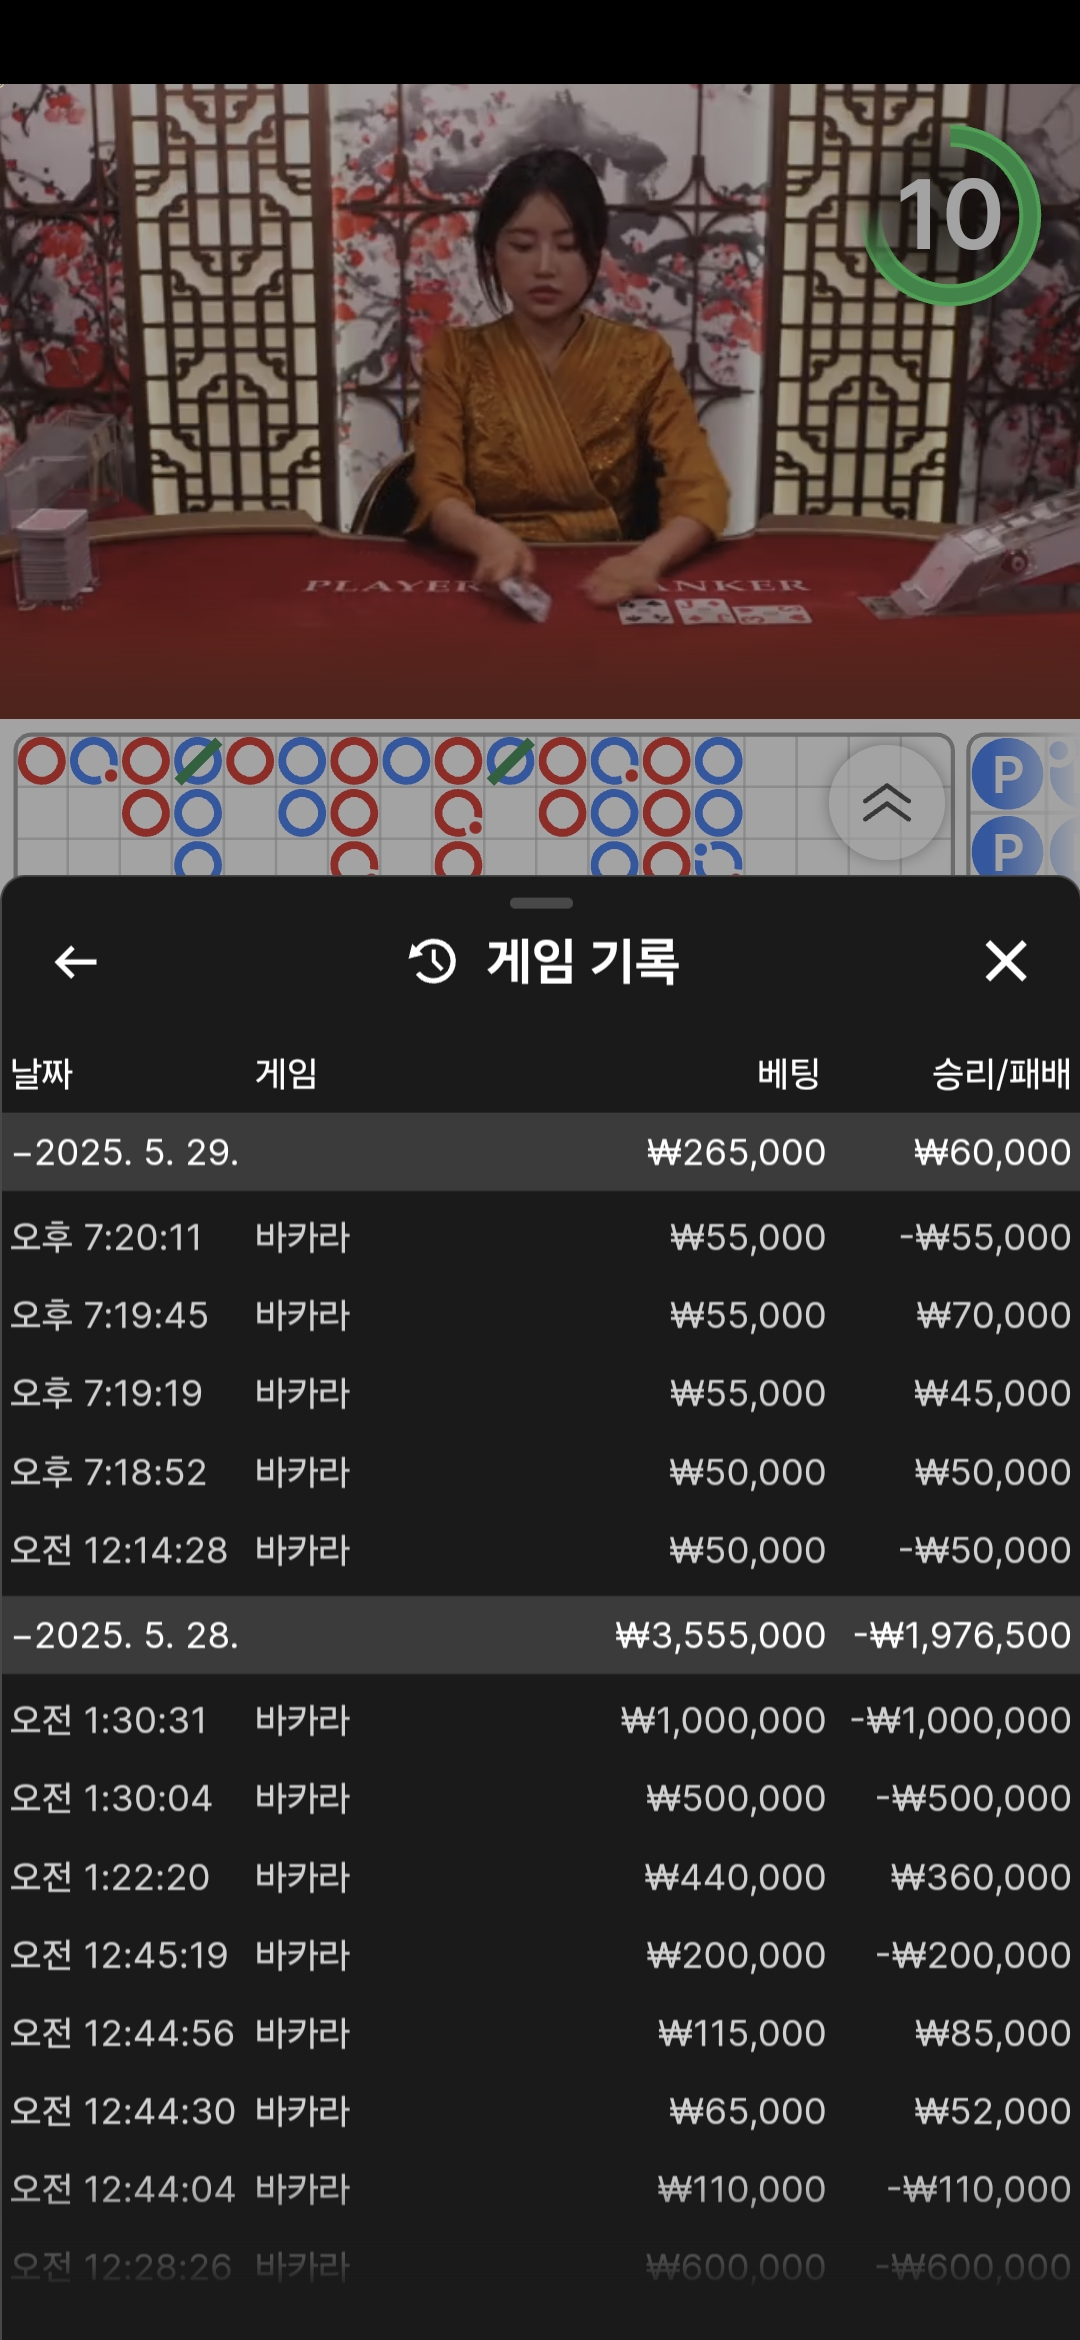Screen dimensions: 1080x2340
Task: Tap the ₩360,000 win amount
Action: click(980, 1877)
